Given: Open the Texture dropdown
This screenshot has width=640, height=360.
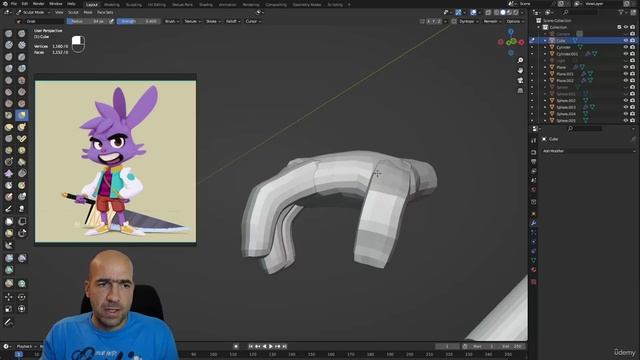Looking at the screenshot, I should (x=192, y=21).
